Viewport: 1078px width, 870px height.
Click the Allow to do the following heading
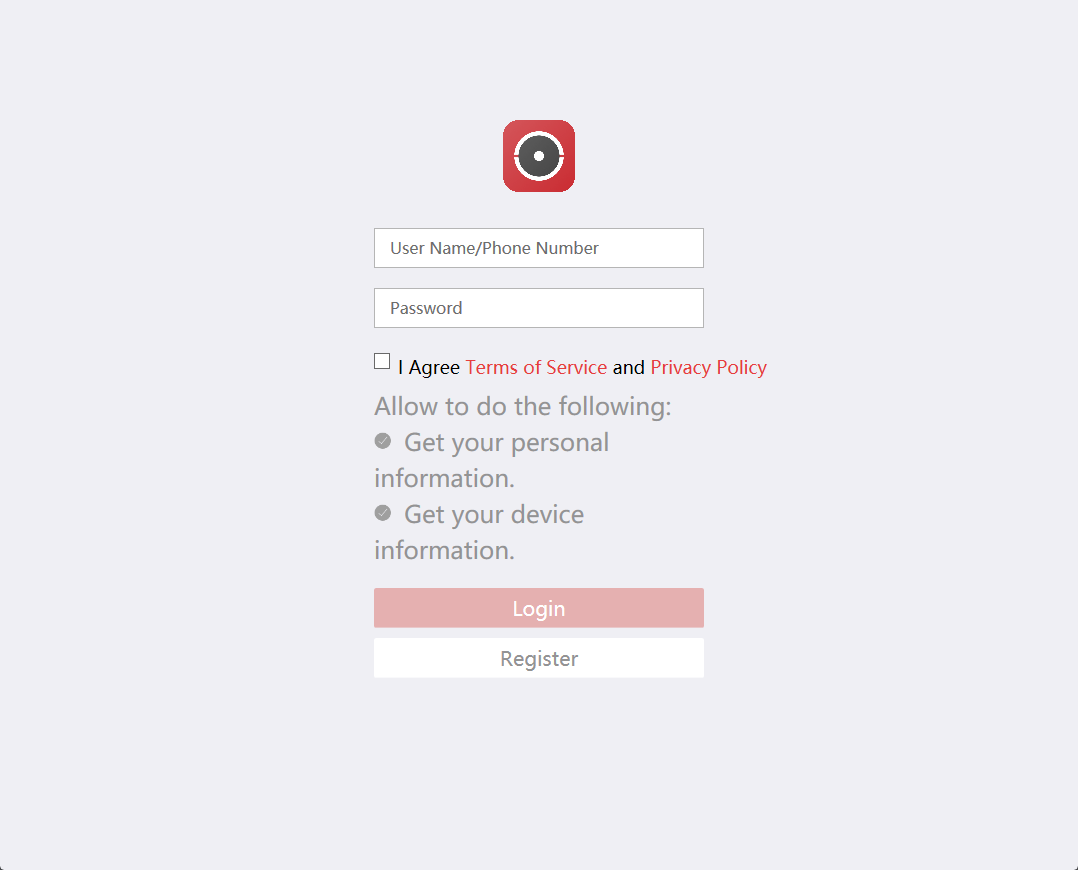[x=522, y=406]
